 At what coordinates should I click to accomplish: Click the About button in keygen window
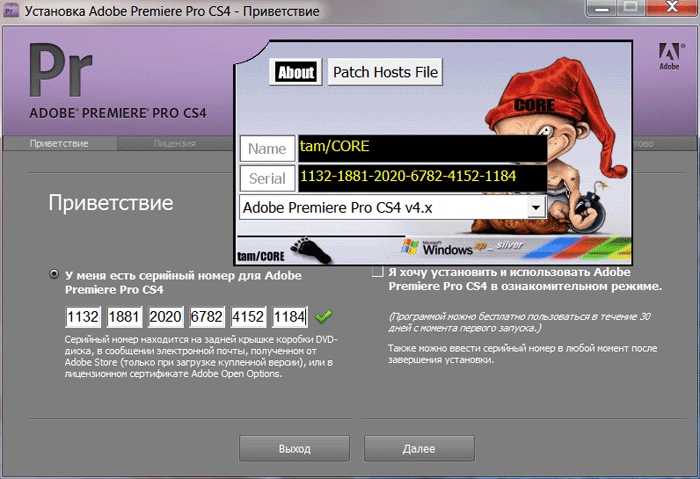point(296,72)
